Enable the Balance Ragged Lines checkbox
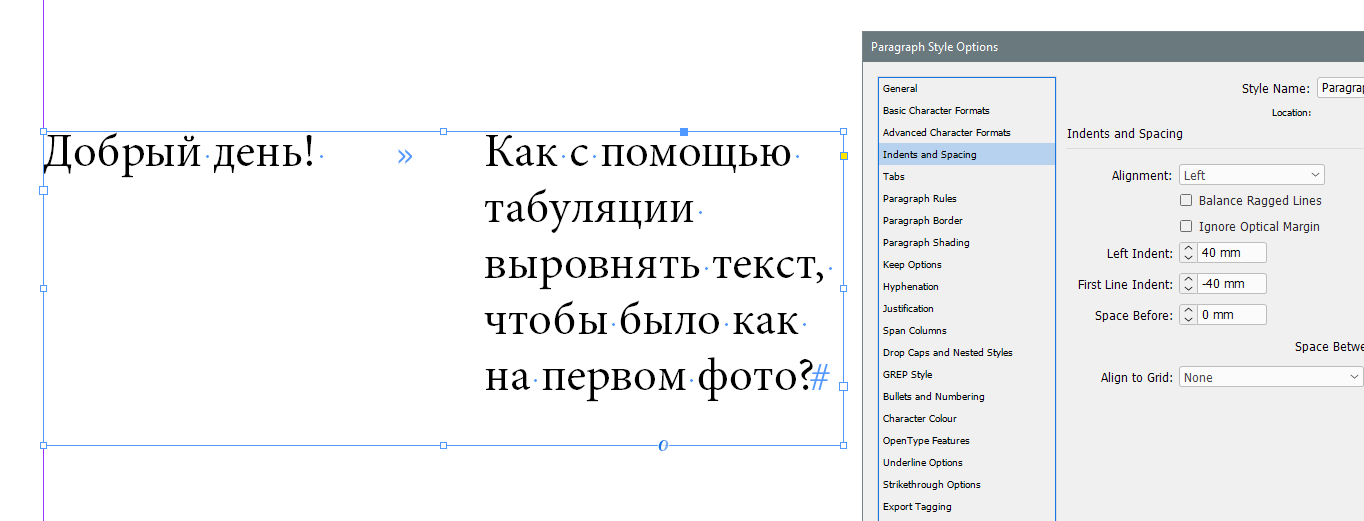Viewport: 1364px width, 521px height. coord(1186,201)
